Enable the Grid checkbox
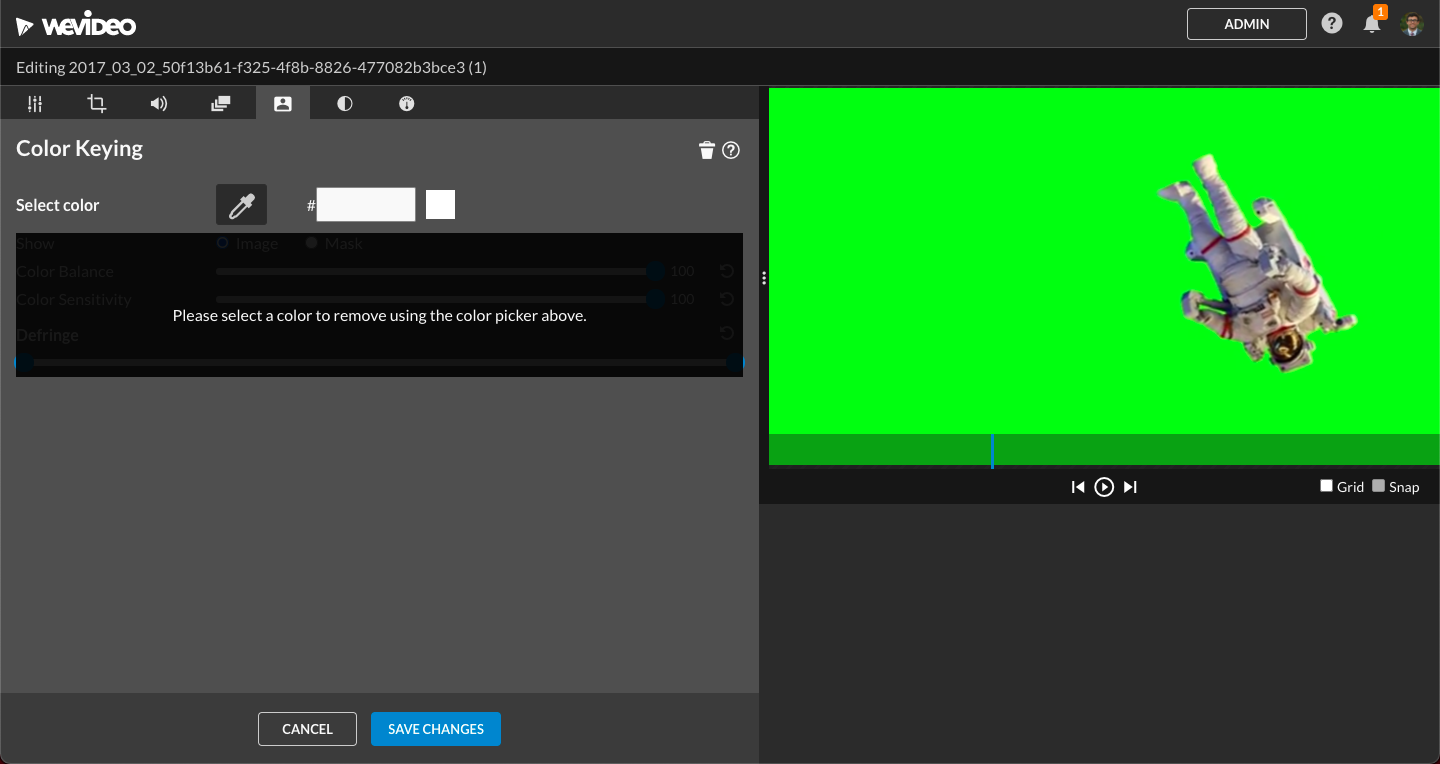 click(x=1326, y=486)
